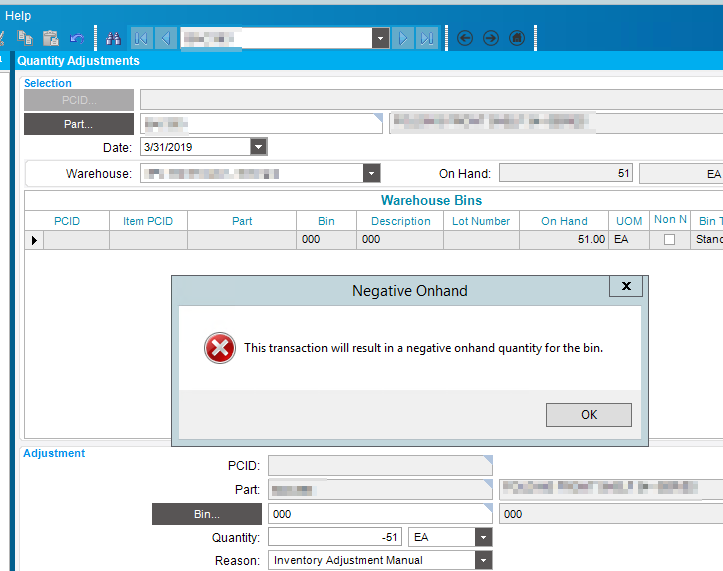Click the Part field in the Selection section

261,124
